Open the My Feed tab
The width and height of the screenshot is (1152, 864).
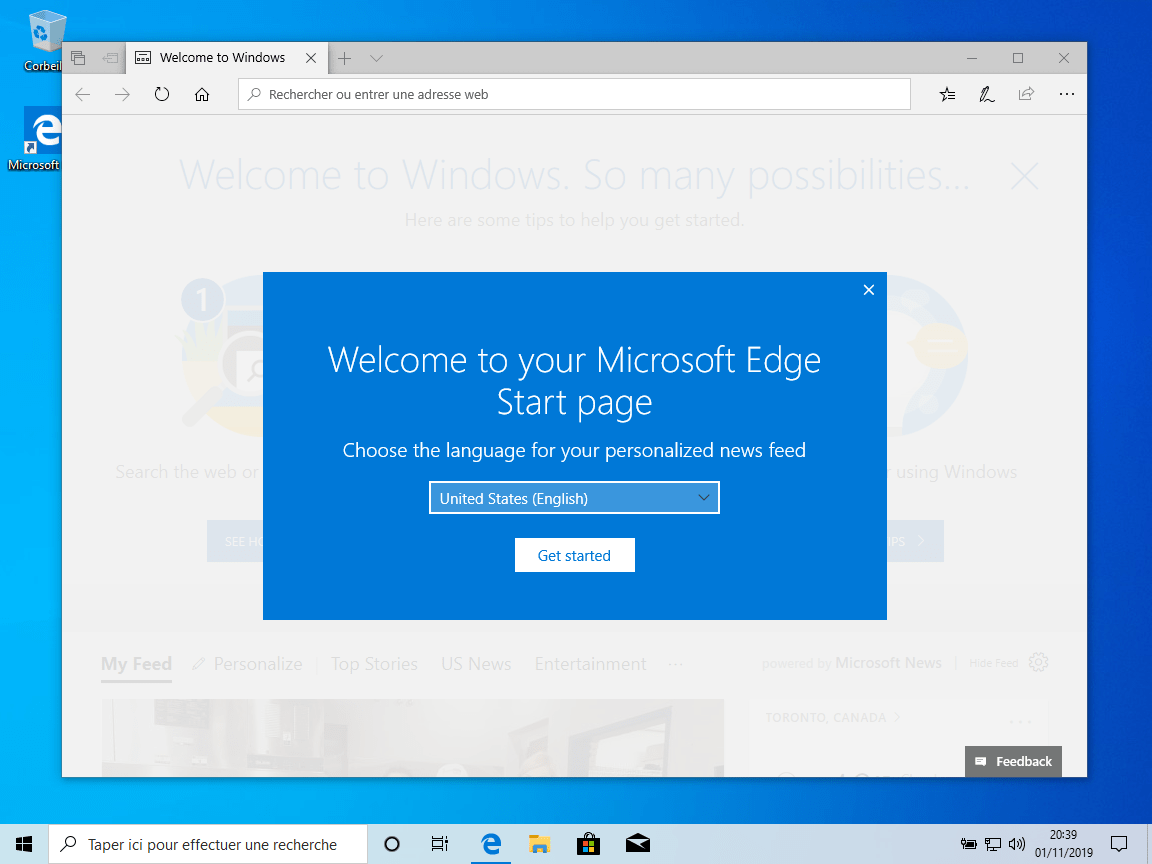[x=136, y=663]
